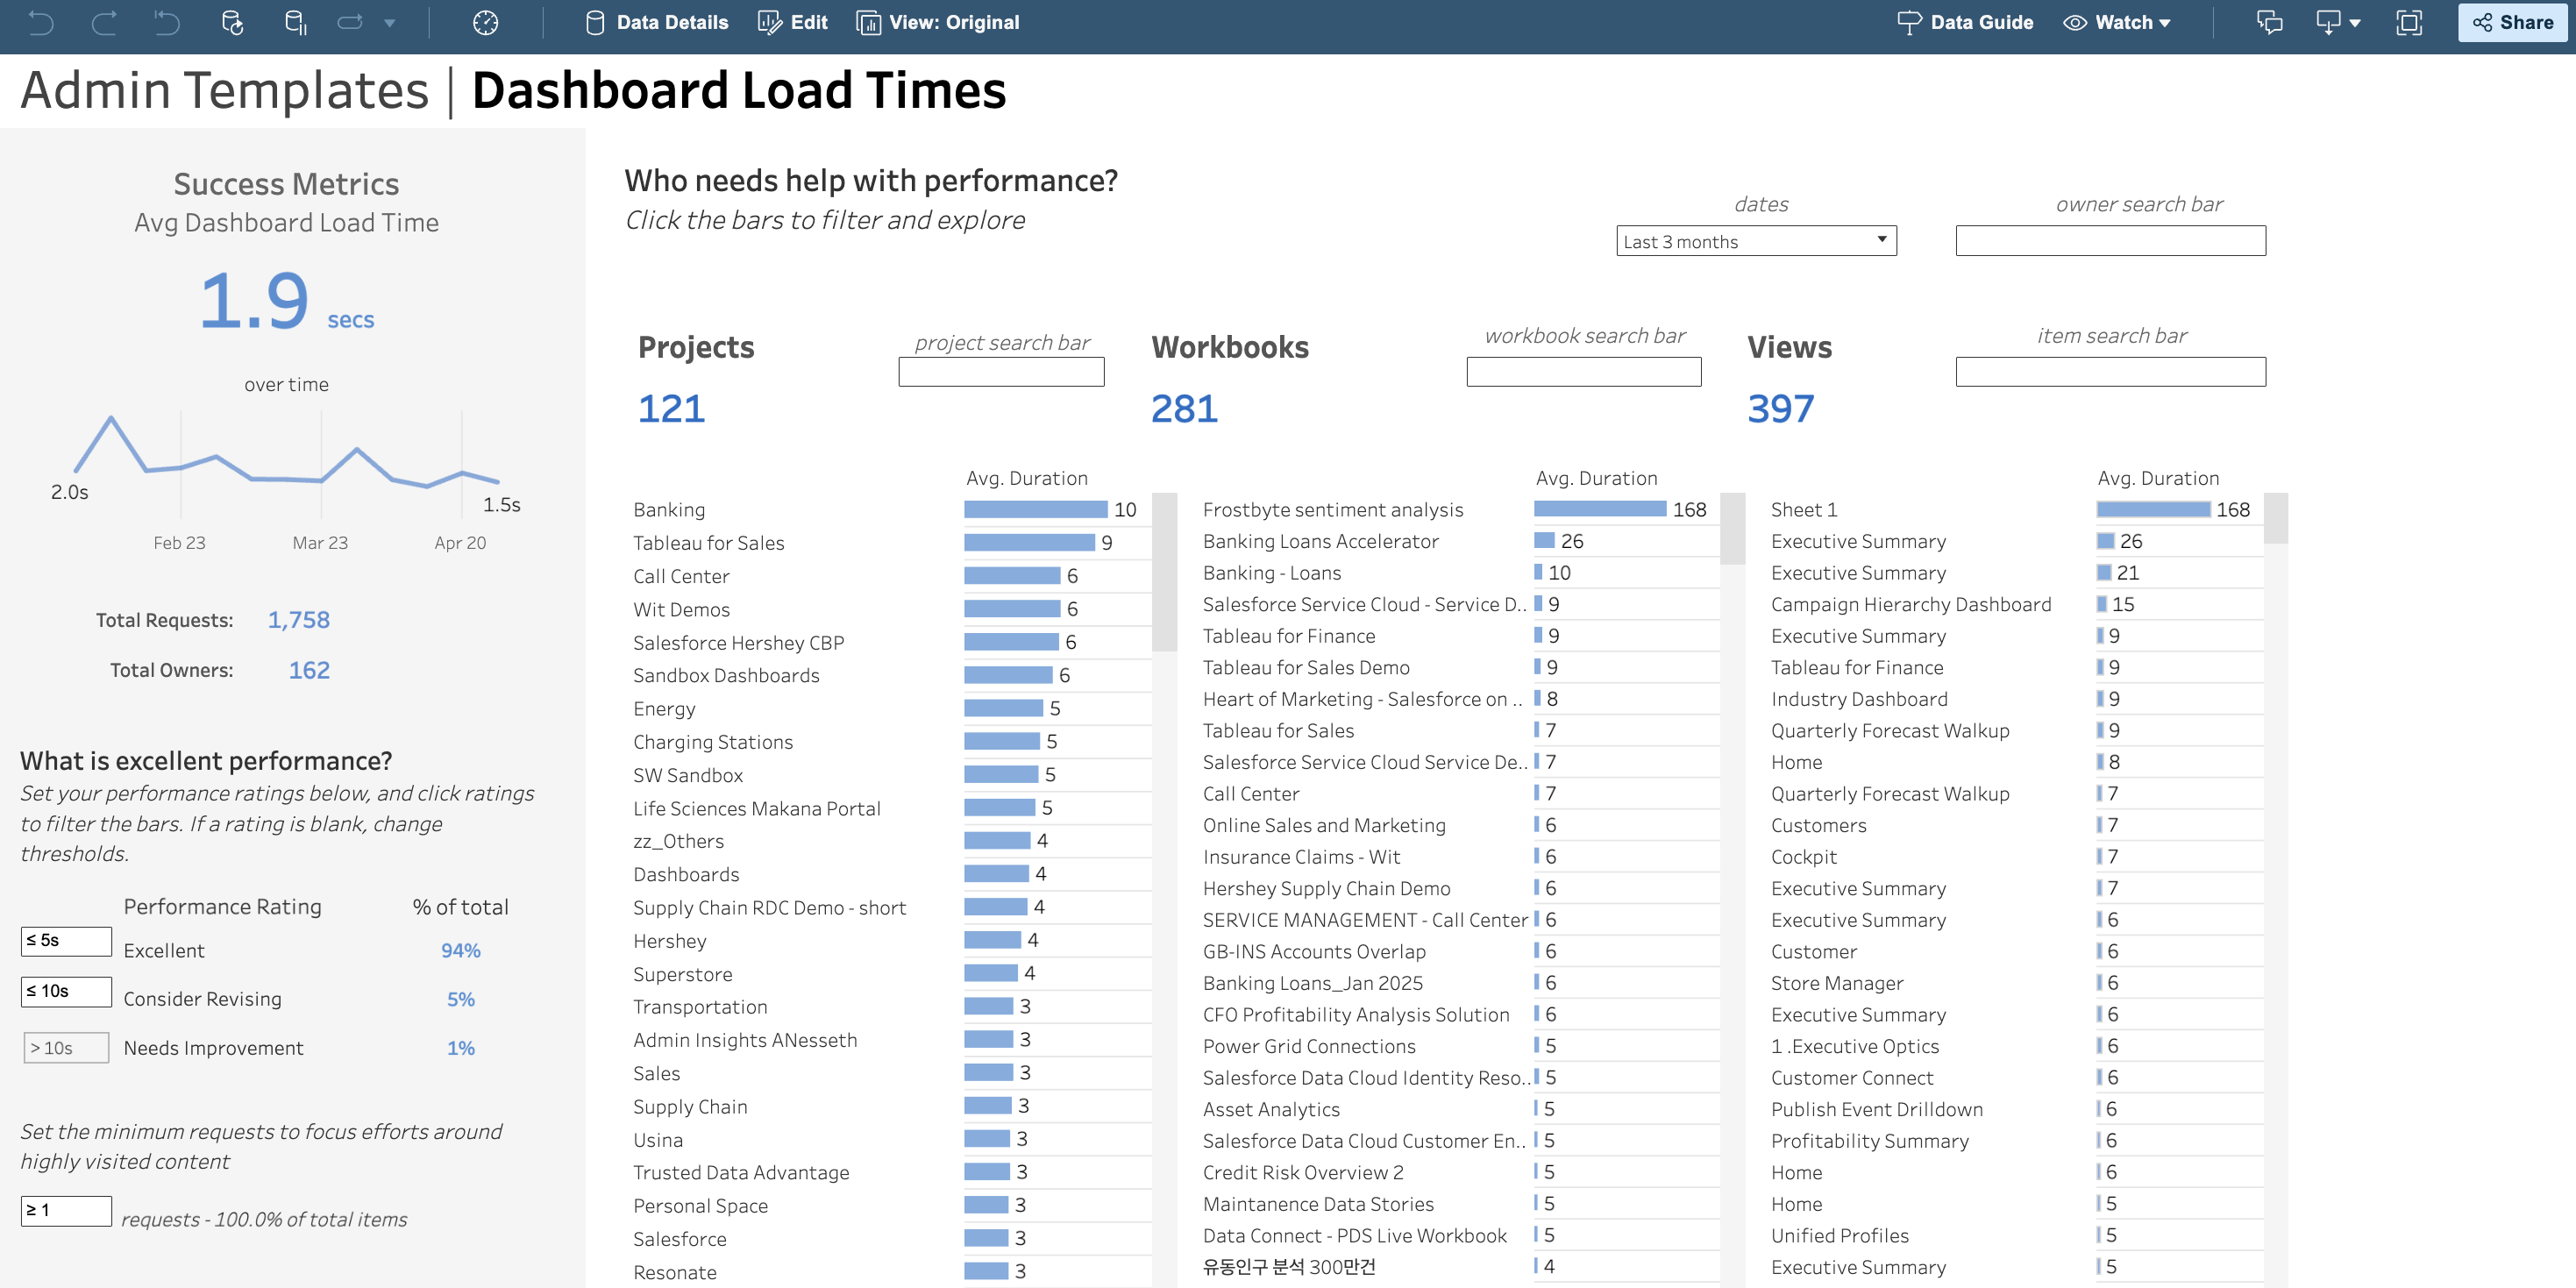Switch to Edit mode

[x=793, y=22]
